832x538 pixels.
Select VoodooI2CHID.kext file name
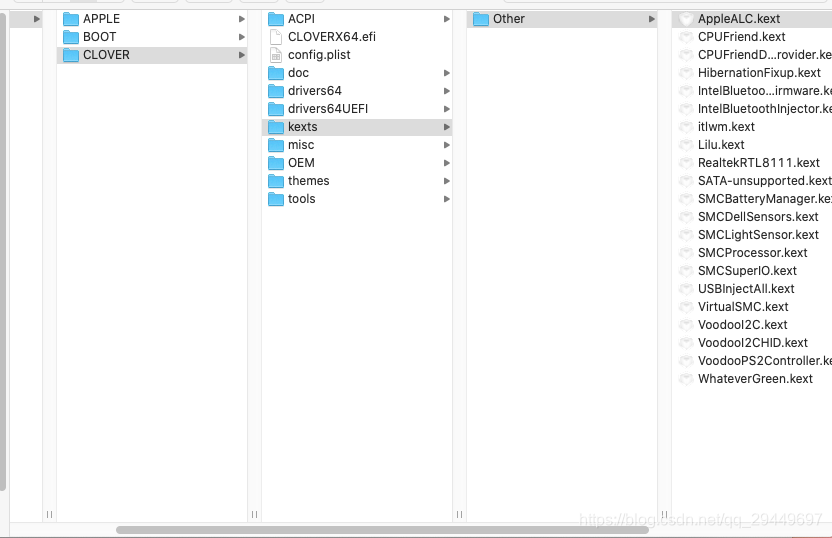752,343
